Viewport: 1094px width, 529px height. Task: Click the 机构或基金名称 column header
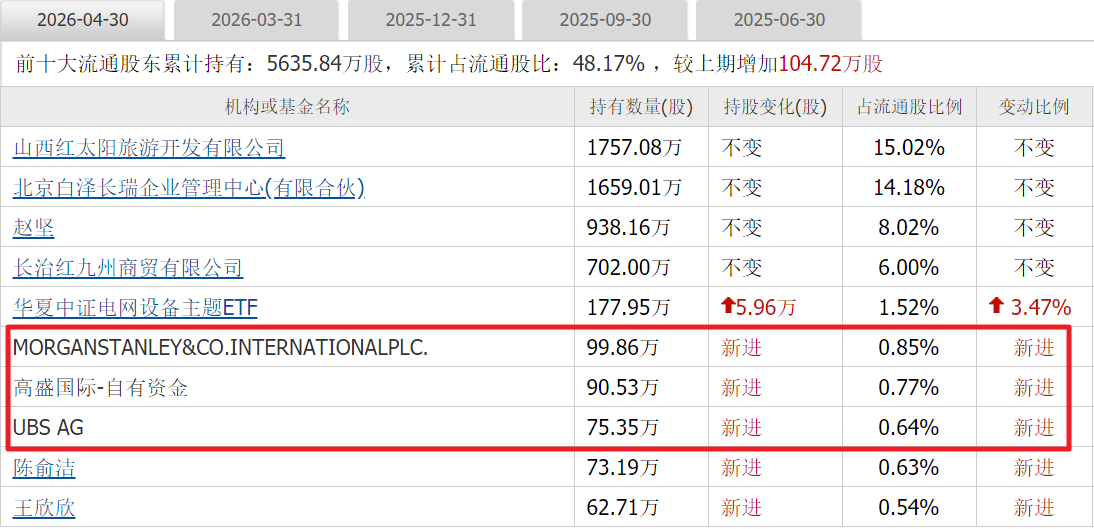[x=287, y=107]
